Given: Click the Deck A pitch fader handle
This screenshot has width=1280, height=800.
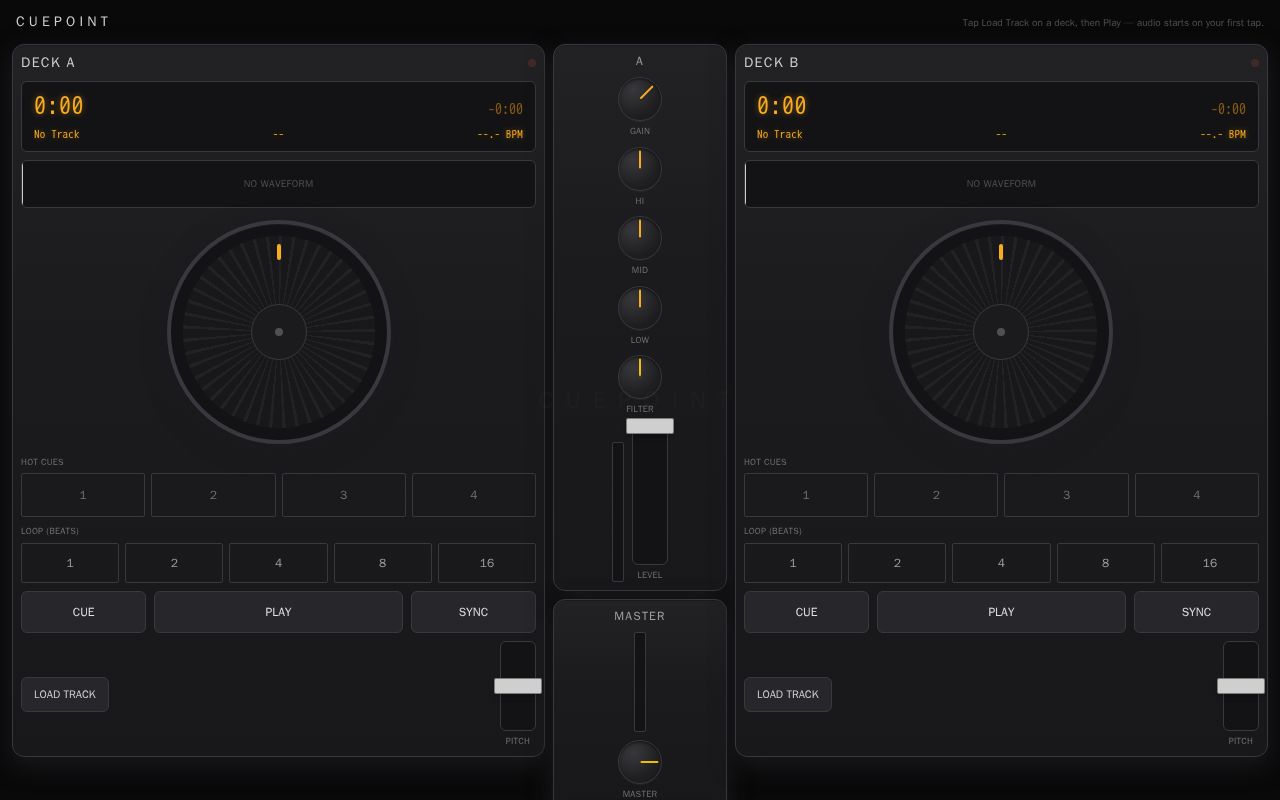Looking at the screenshot, I should (x=518, y=686).
